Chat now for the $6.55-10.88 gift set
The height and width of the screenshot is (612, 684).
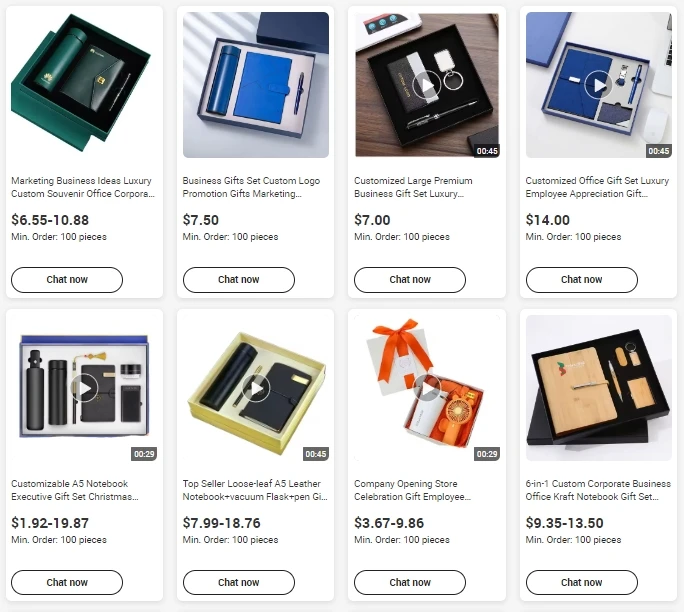click(x=67, y=280)
